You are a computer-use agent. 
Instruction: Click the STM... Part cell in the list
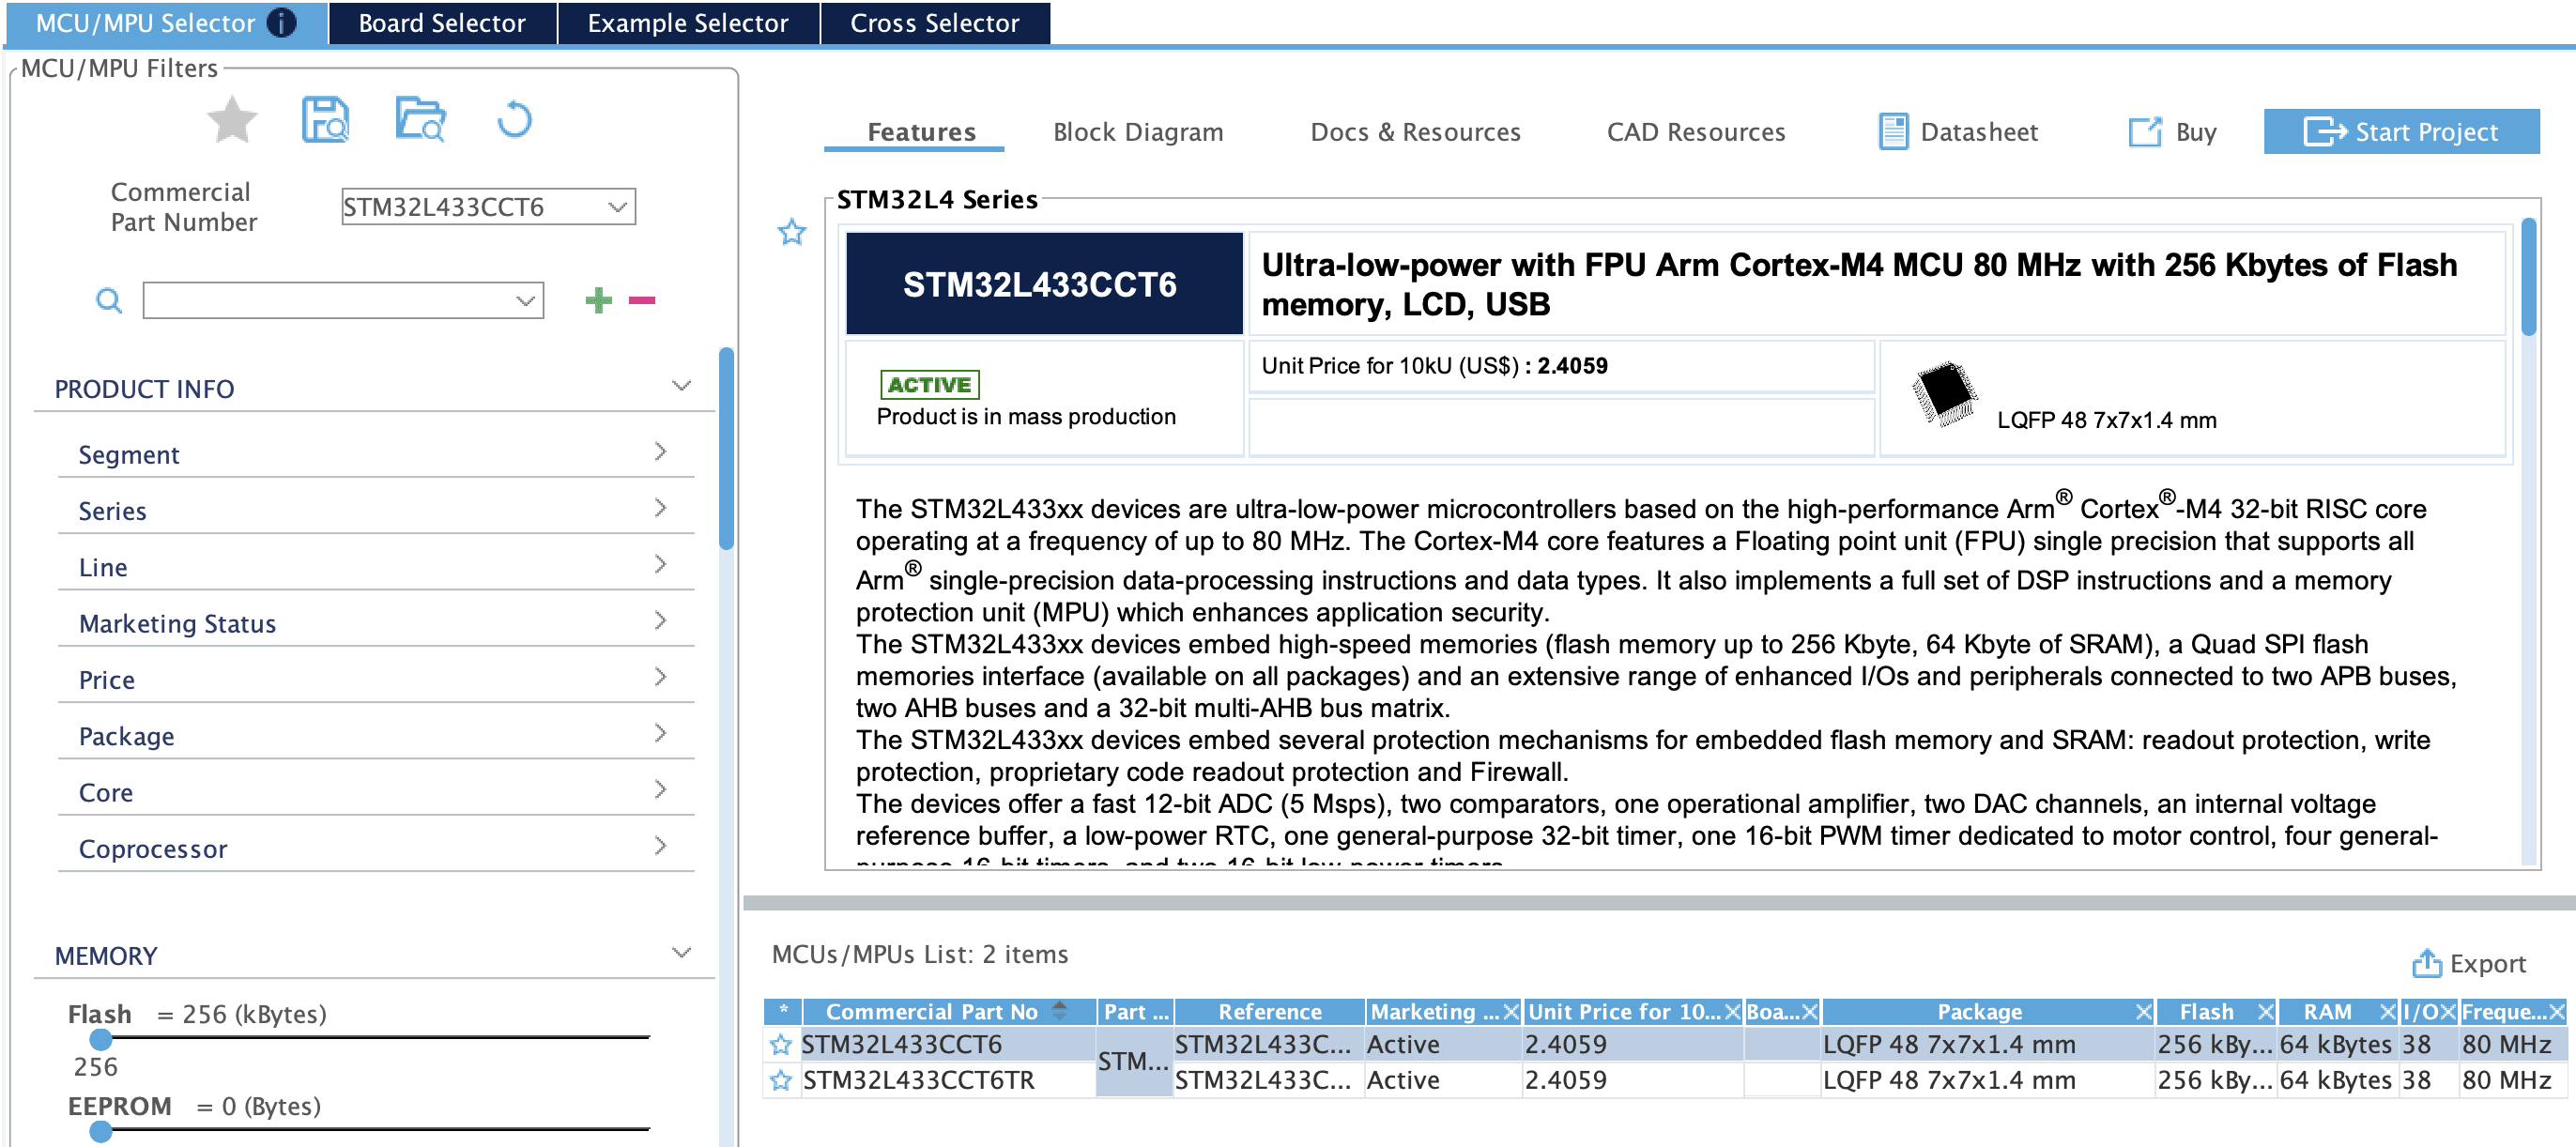[x=1133, y=1062]
